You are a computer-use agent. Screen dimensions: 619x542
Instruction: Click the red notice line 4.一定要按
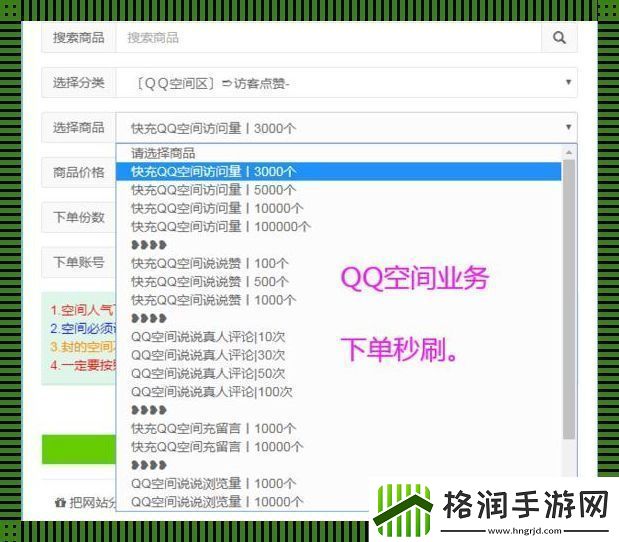[83, 365]
